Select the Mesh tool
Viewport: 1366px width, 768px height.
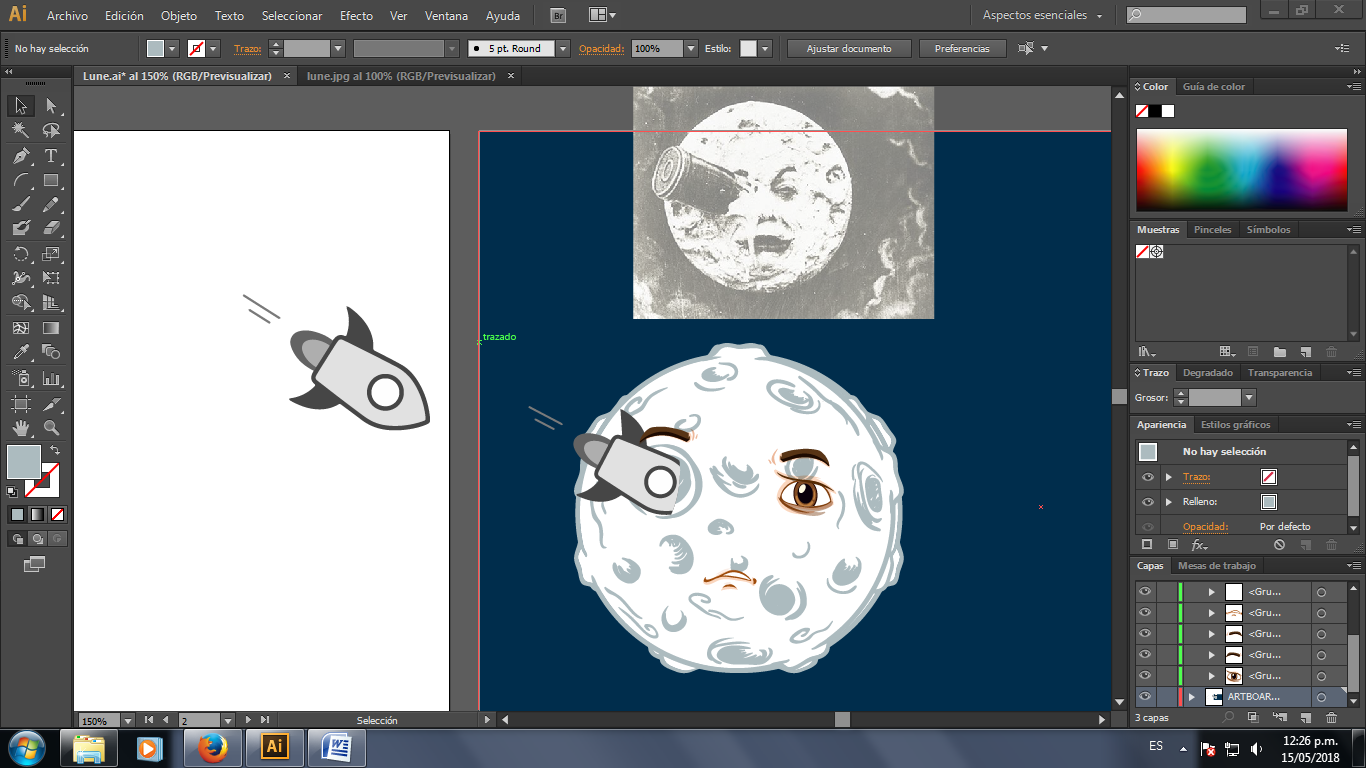tap(20, 328)
